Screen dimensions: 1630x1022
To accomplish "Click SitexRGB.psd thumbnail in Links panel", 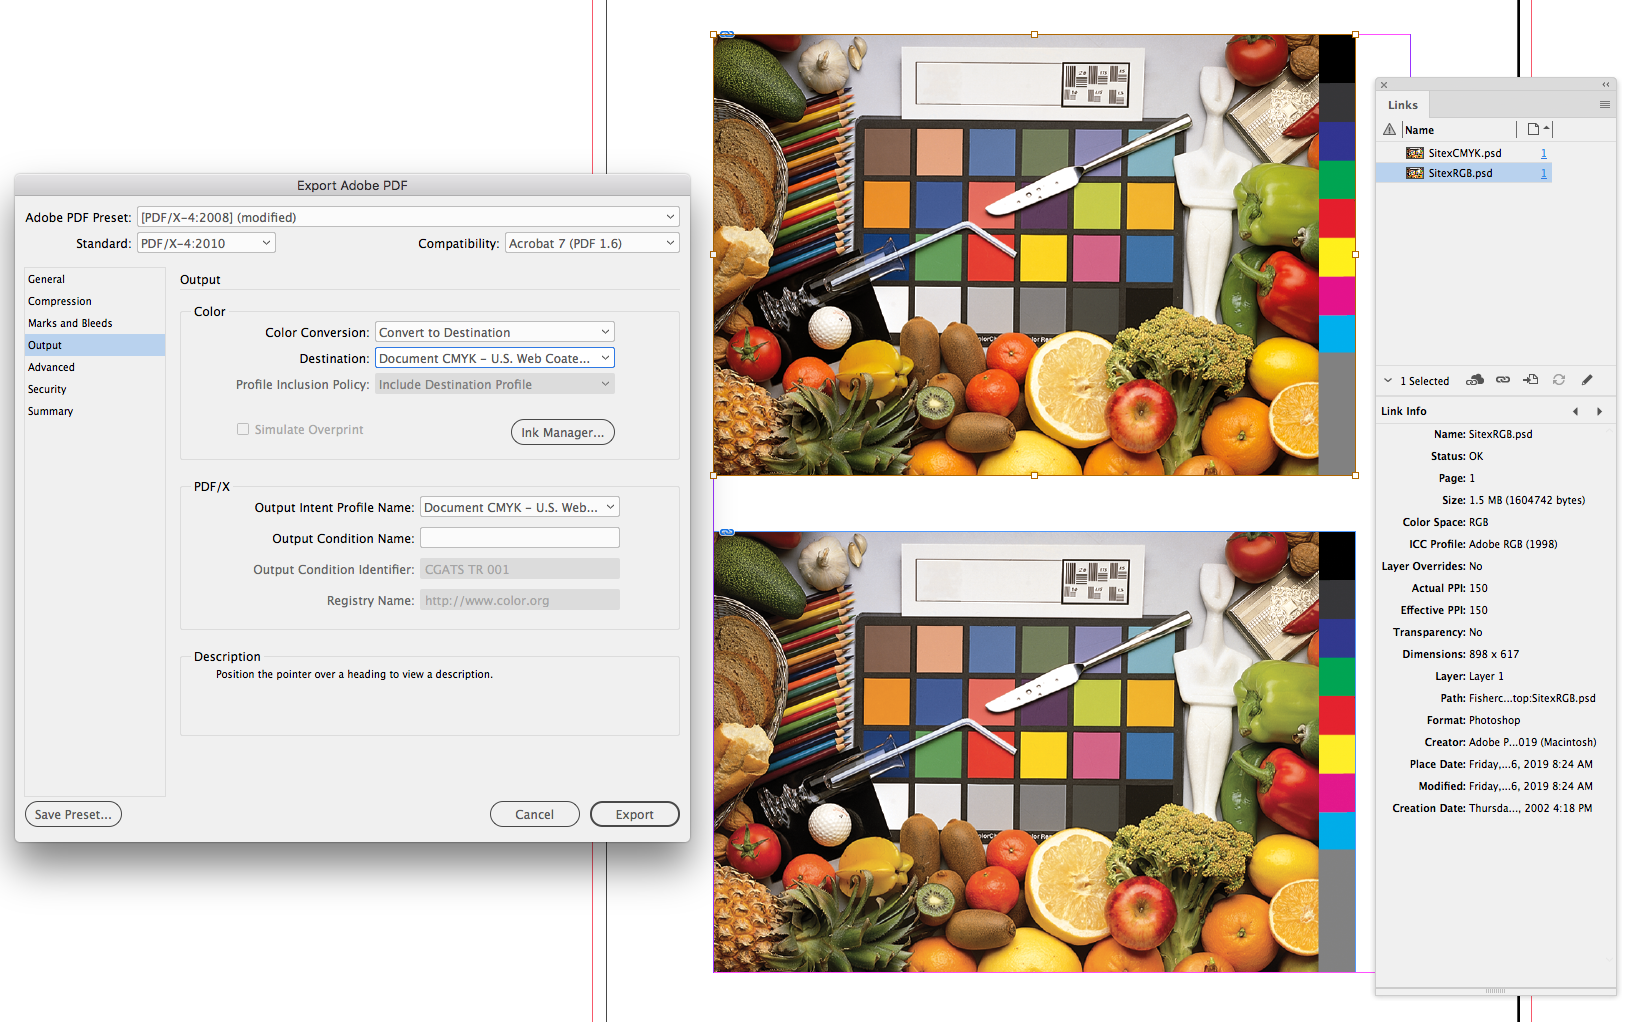I will click(1415, 173).
